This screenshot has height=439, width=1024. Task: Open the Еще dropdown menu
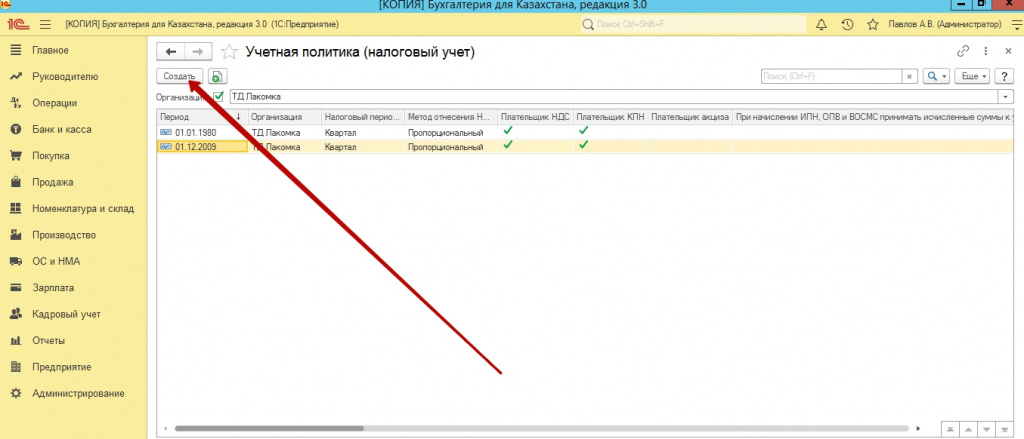972,76
